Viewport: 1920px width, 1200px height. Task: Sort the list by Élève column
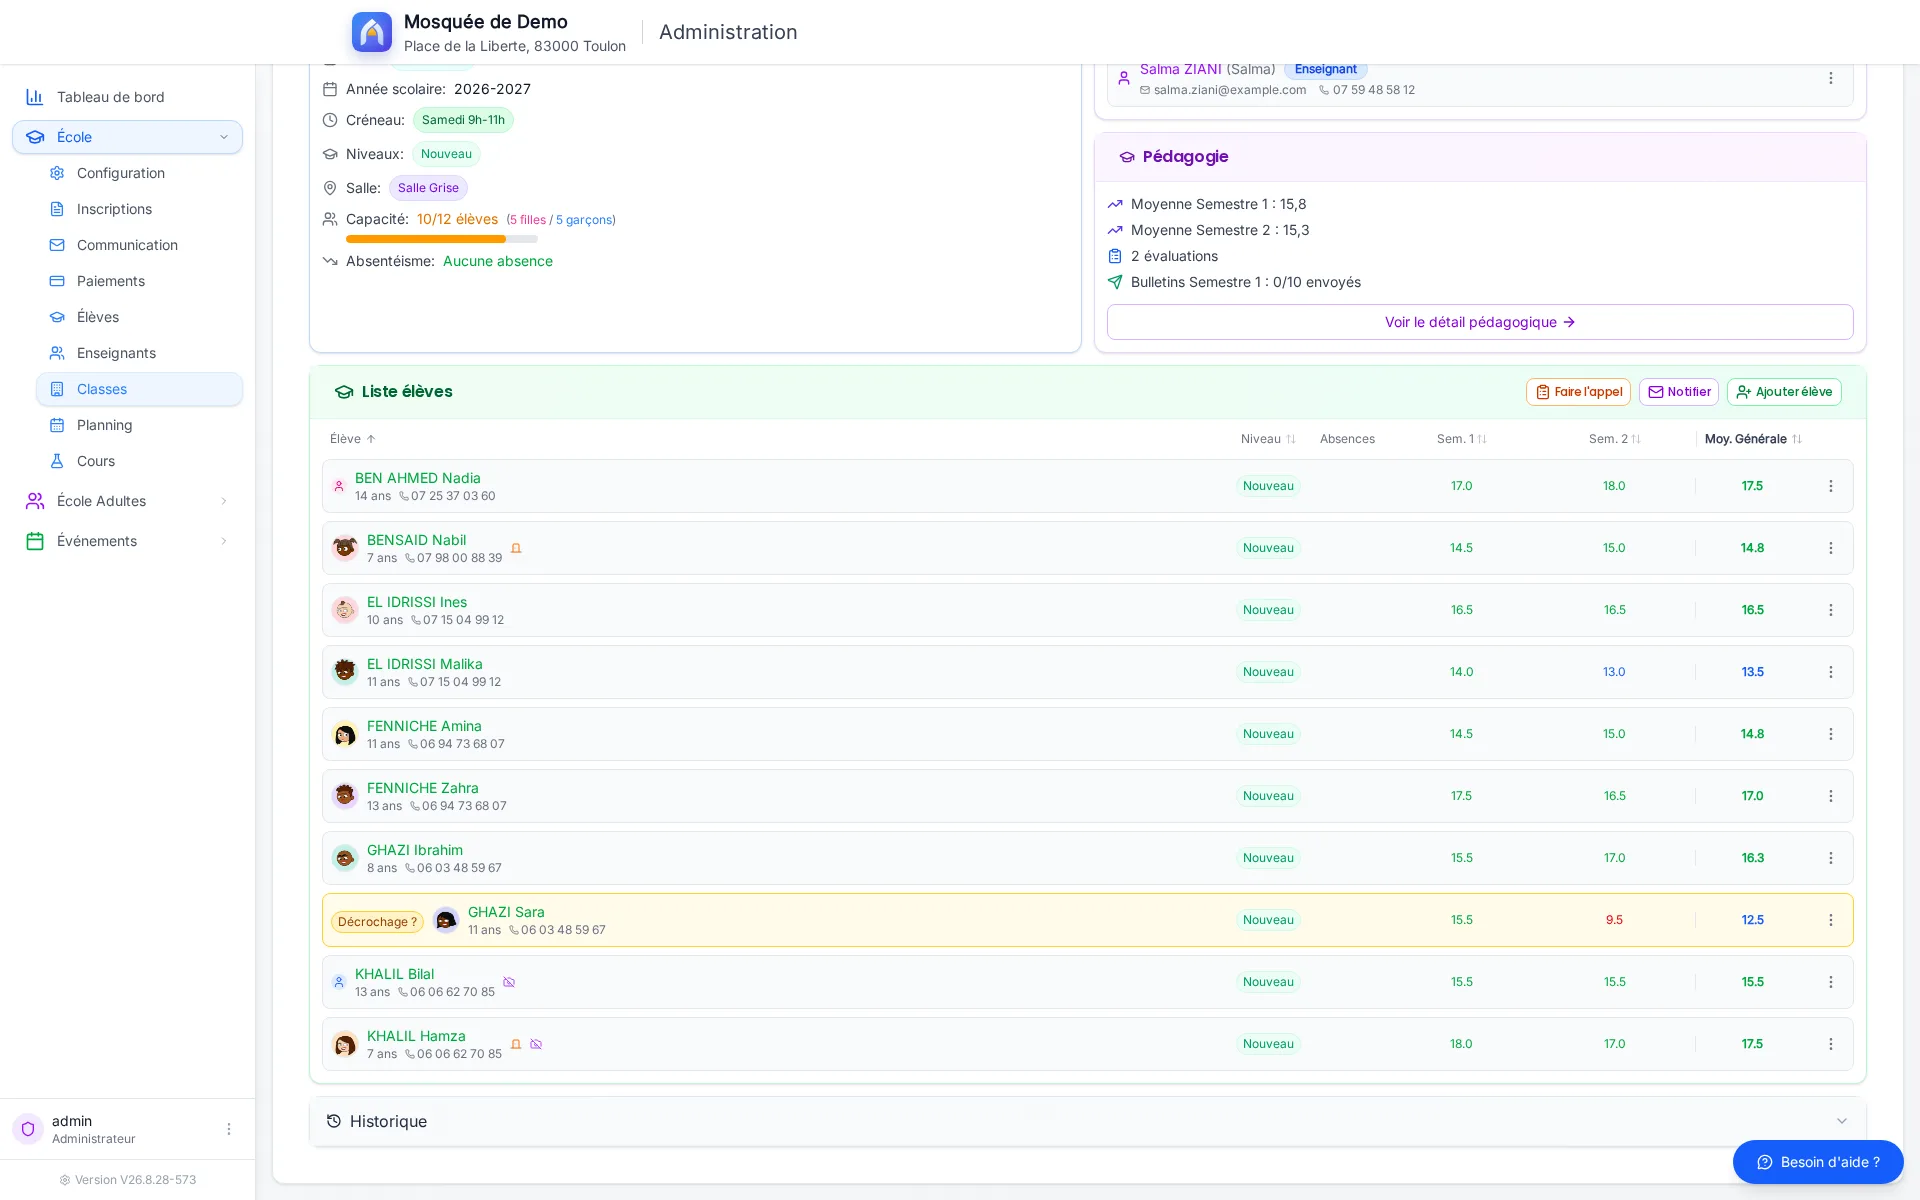pyautogui.click(x=353, y=439)
